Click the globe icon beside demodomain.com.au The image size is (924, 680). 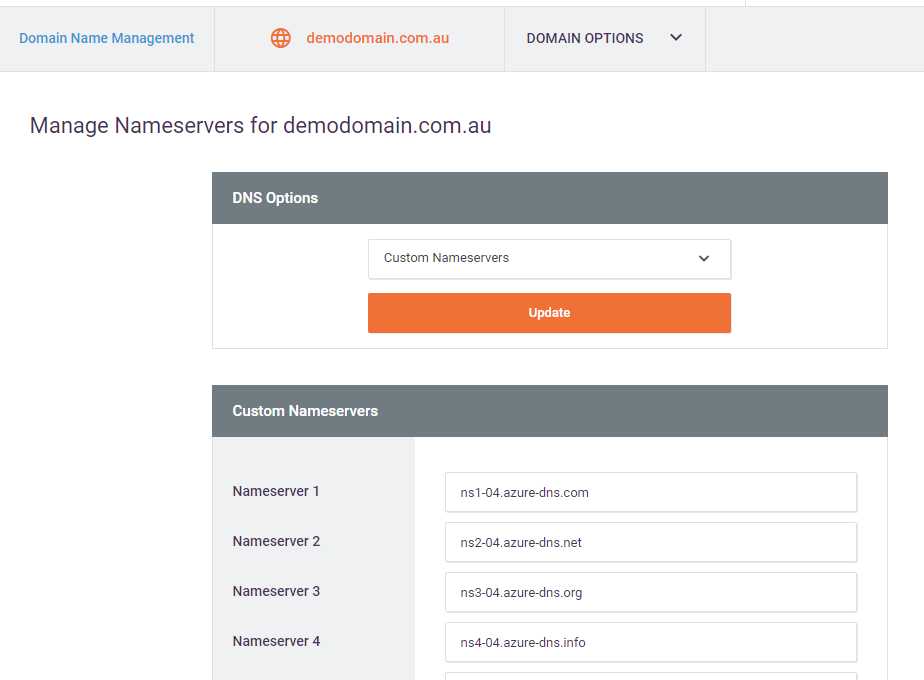pos(281,38)
